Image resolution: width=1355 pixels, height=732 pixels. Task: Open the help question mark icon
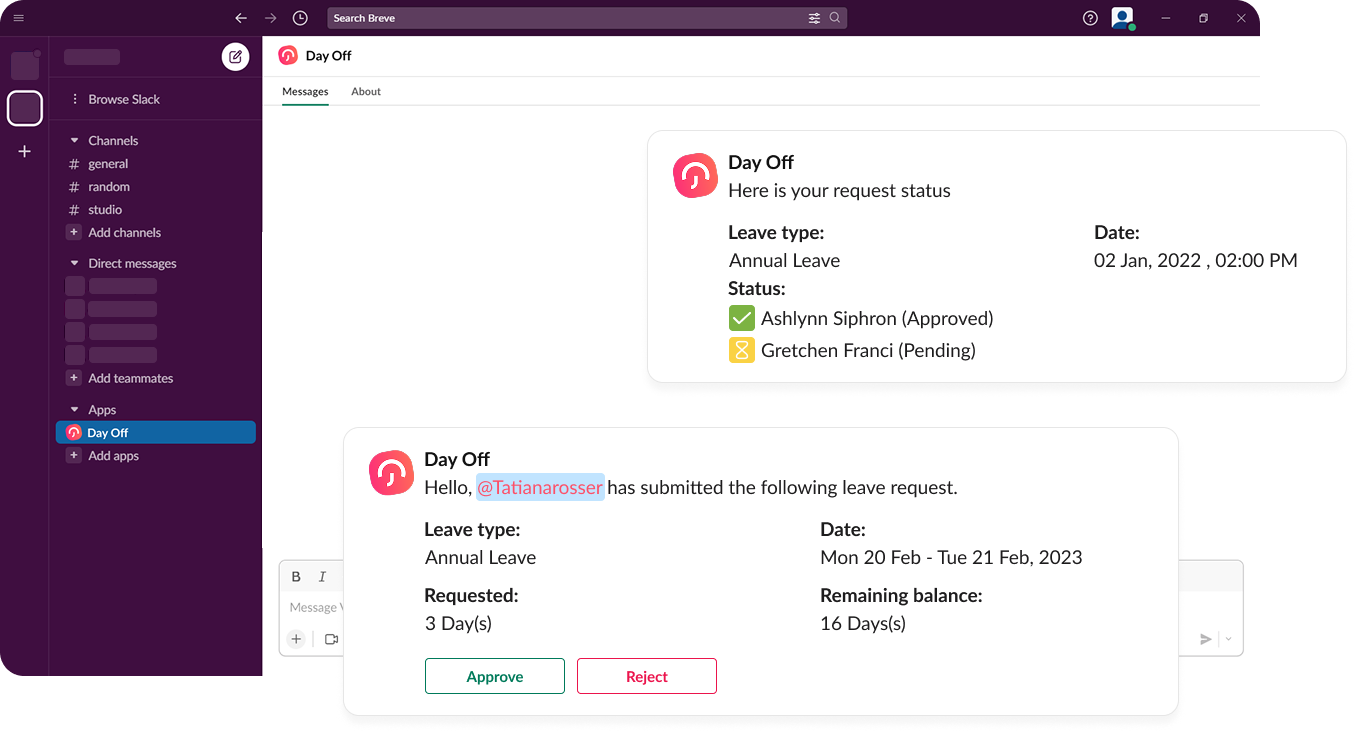[x=1090, y=18]
